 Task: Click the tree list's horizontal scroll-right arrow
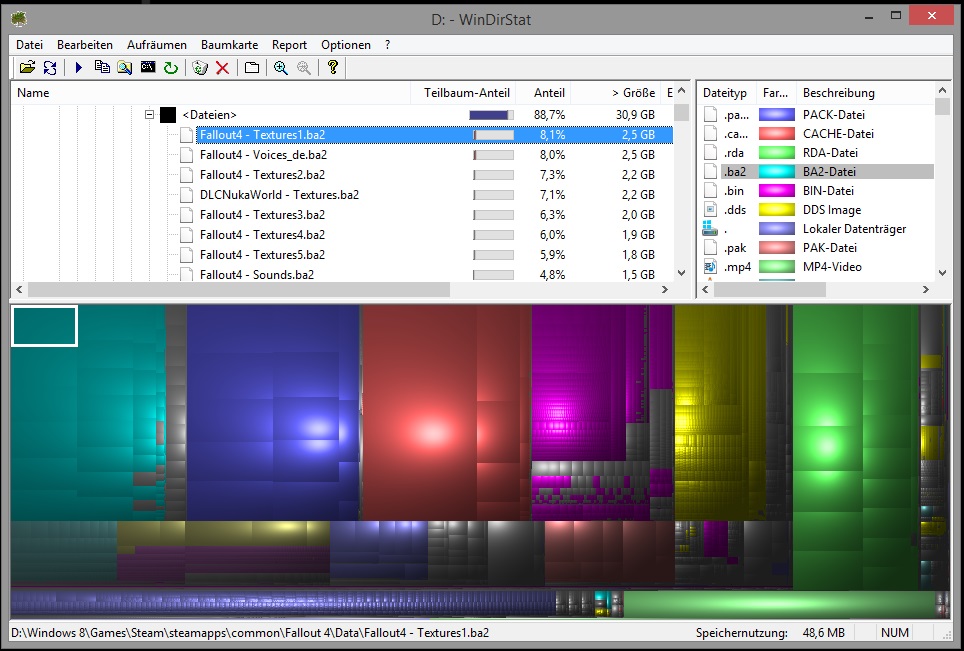tap(665, 289)
